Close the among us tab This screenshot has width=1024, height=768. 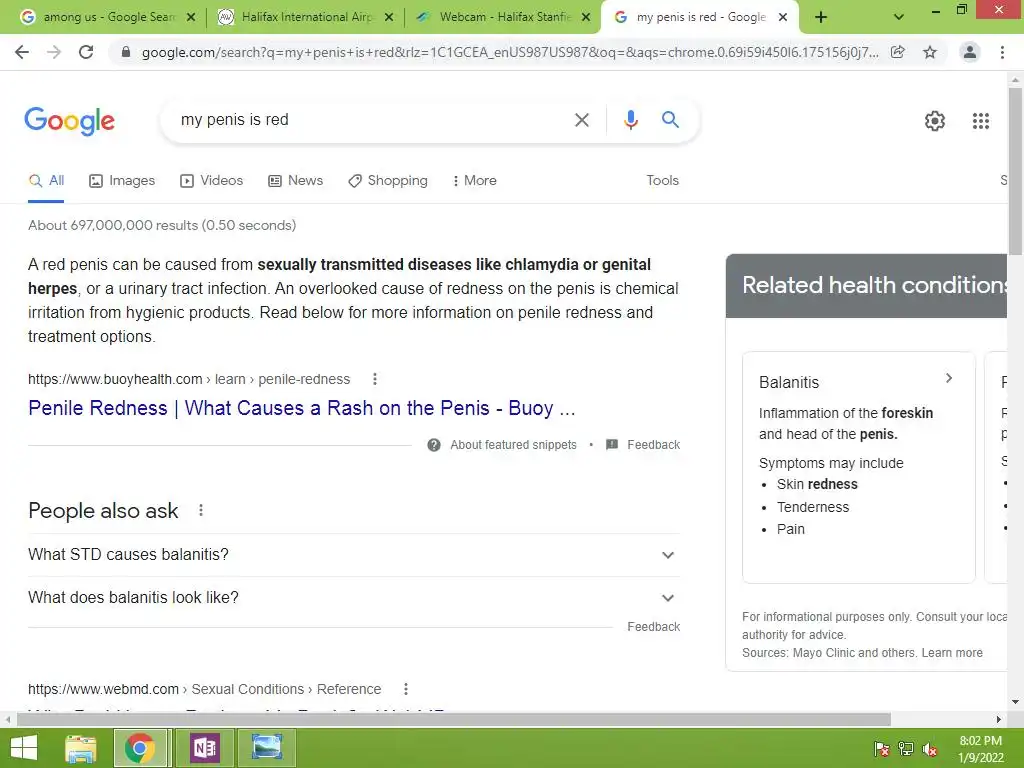[x=191, y=17]
